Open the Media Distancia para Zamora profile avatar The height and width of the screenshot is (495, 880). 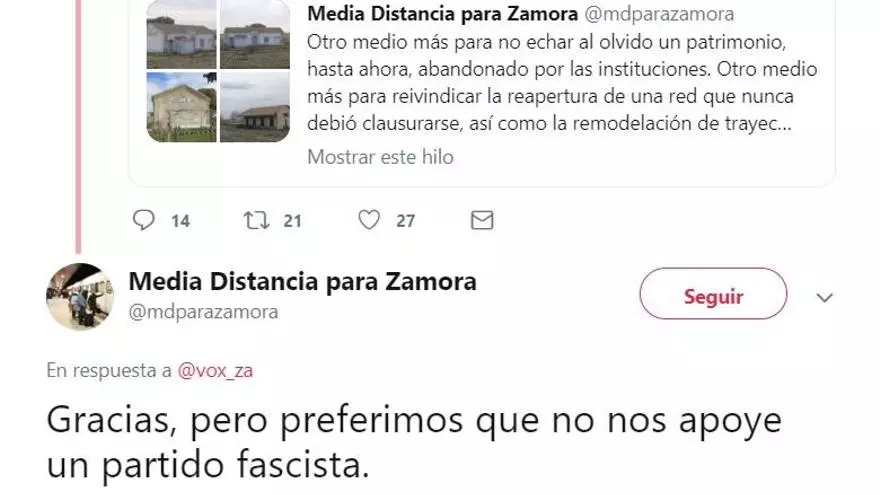(80, 296)
